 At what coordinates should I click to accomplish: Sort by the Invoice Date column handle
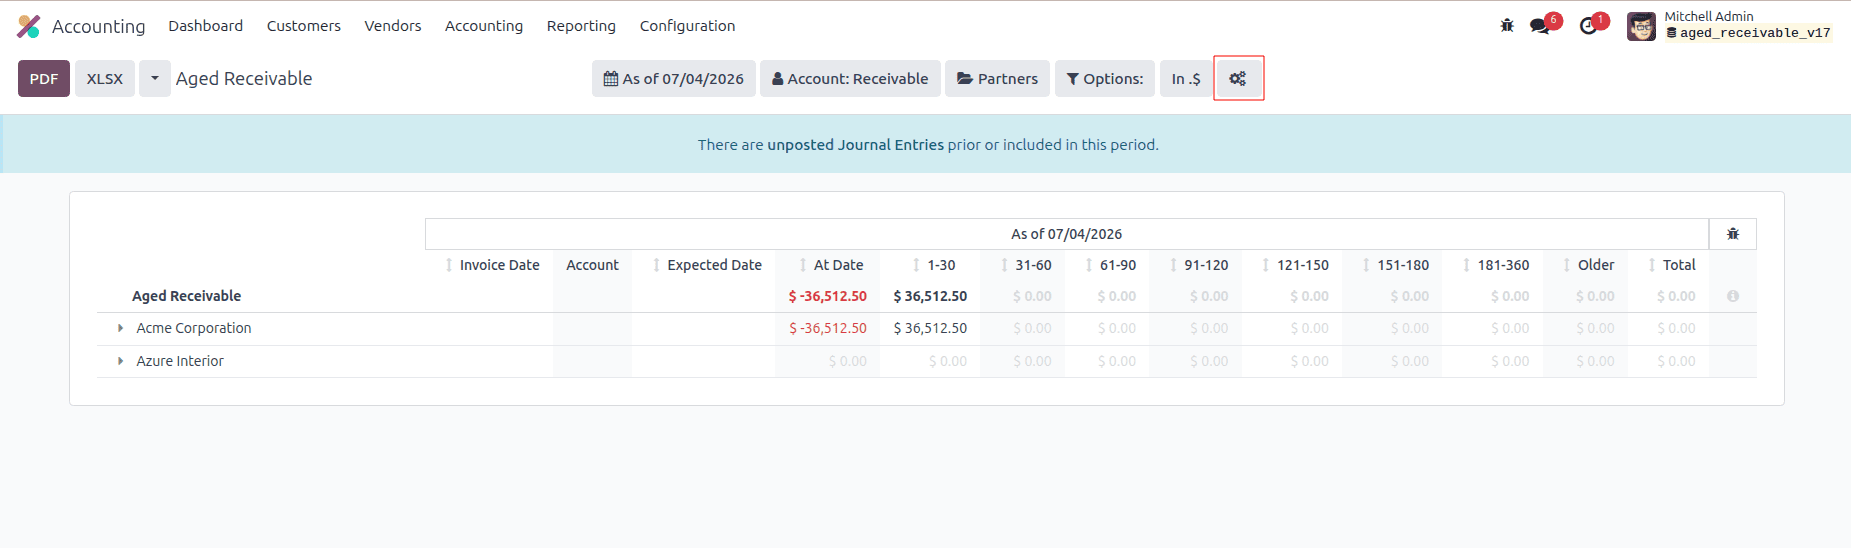[449, 265]
